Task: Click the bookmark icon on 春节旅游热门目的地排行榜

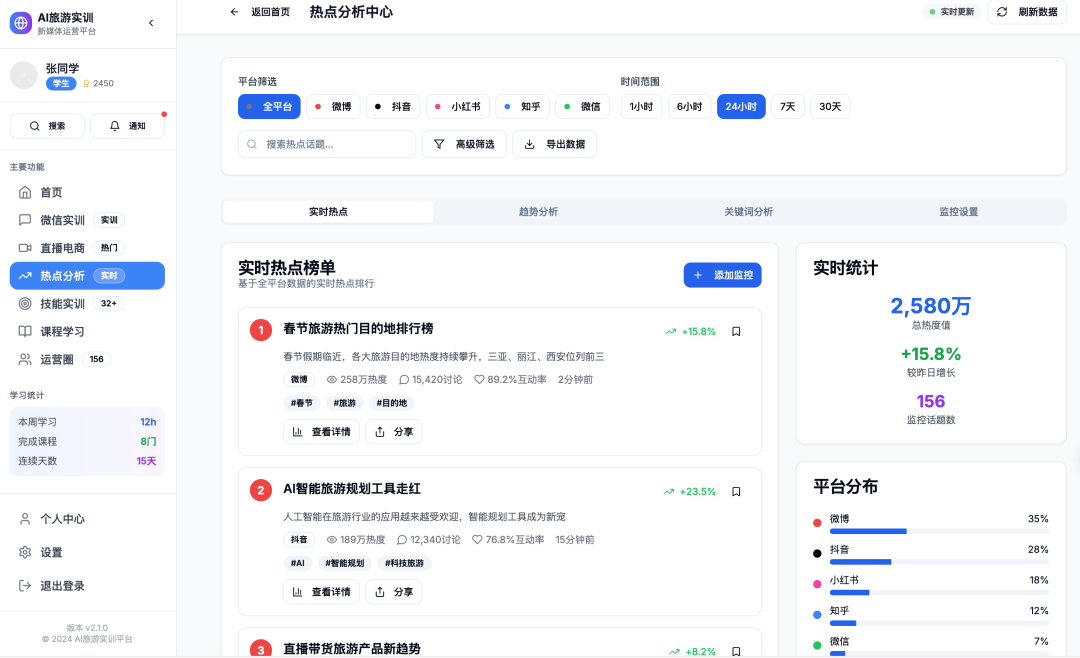Action: pyautogui.click(x=736, y=331)
